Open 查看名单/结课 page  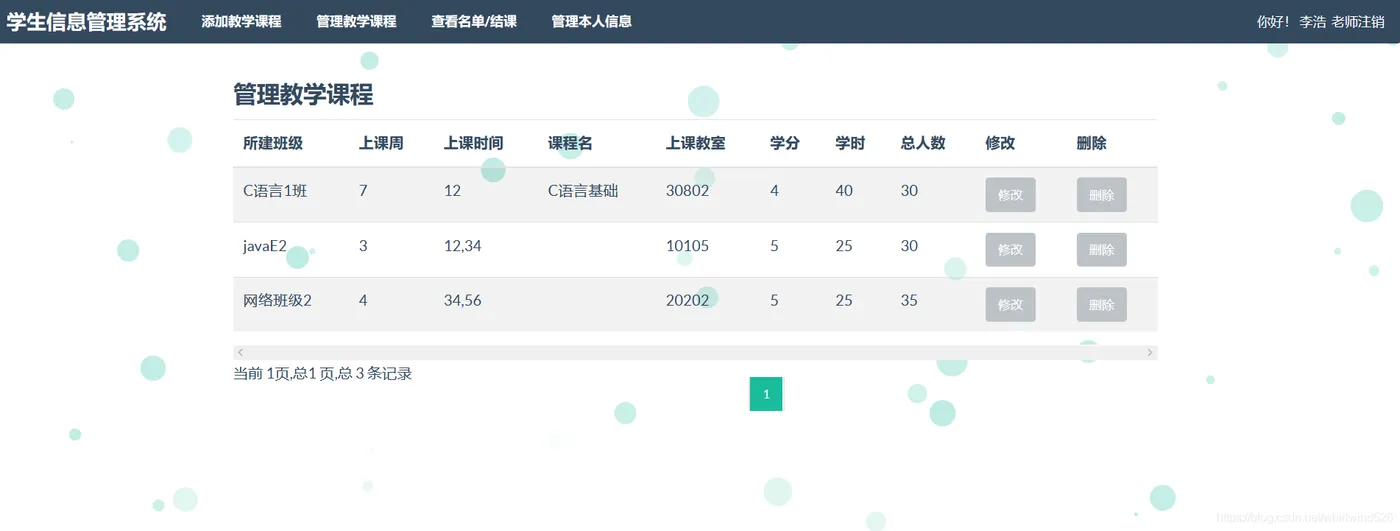[x=474, y=21]
